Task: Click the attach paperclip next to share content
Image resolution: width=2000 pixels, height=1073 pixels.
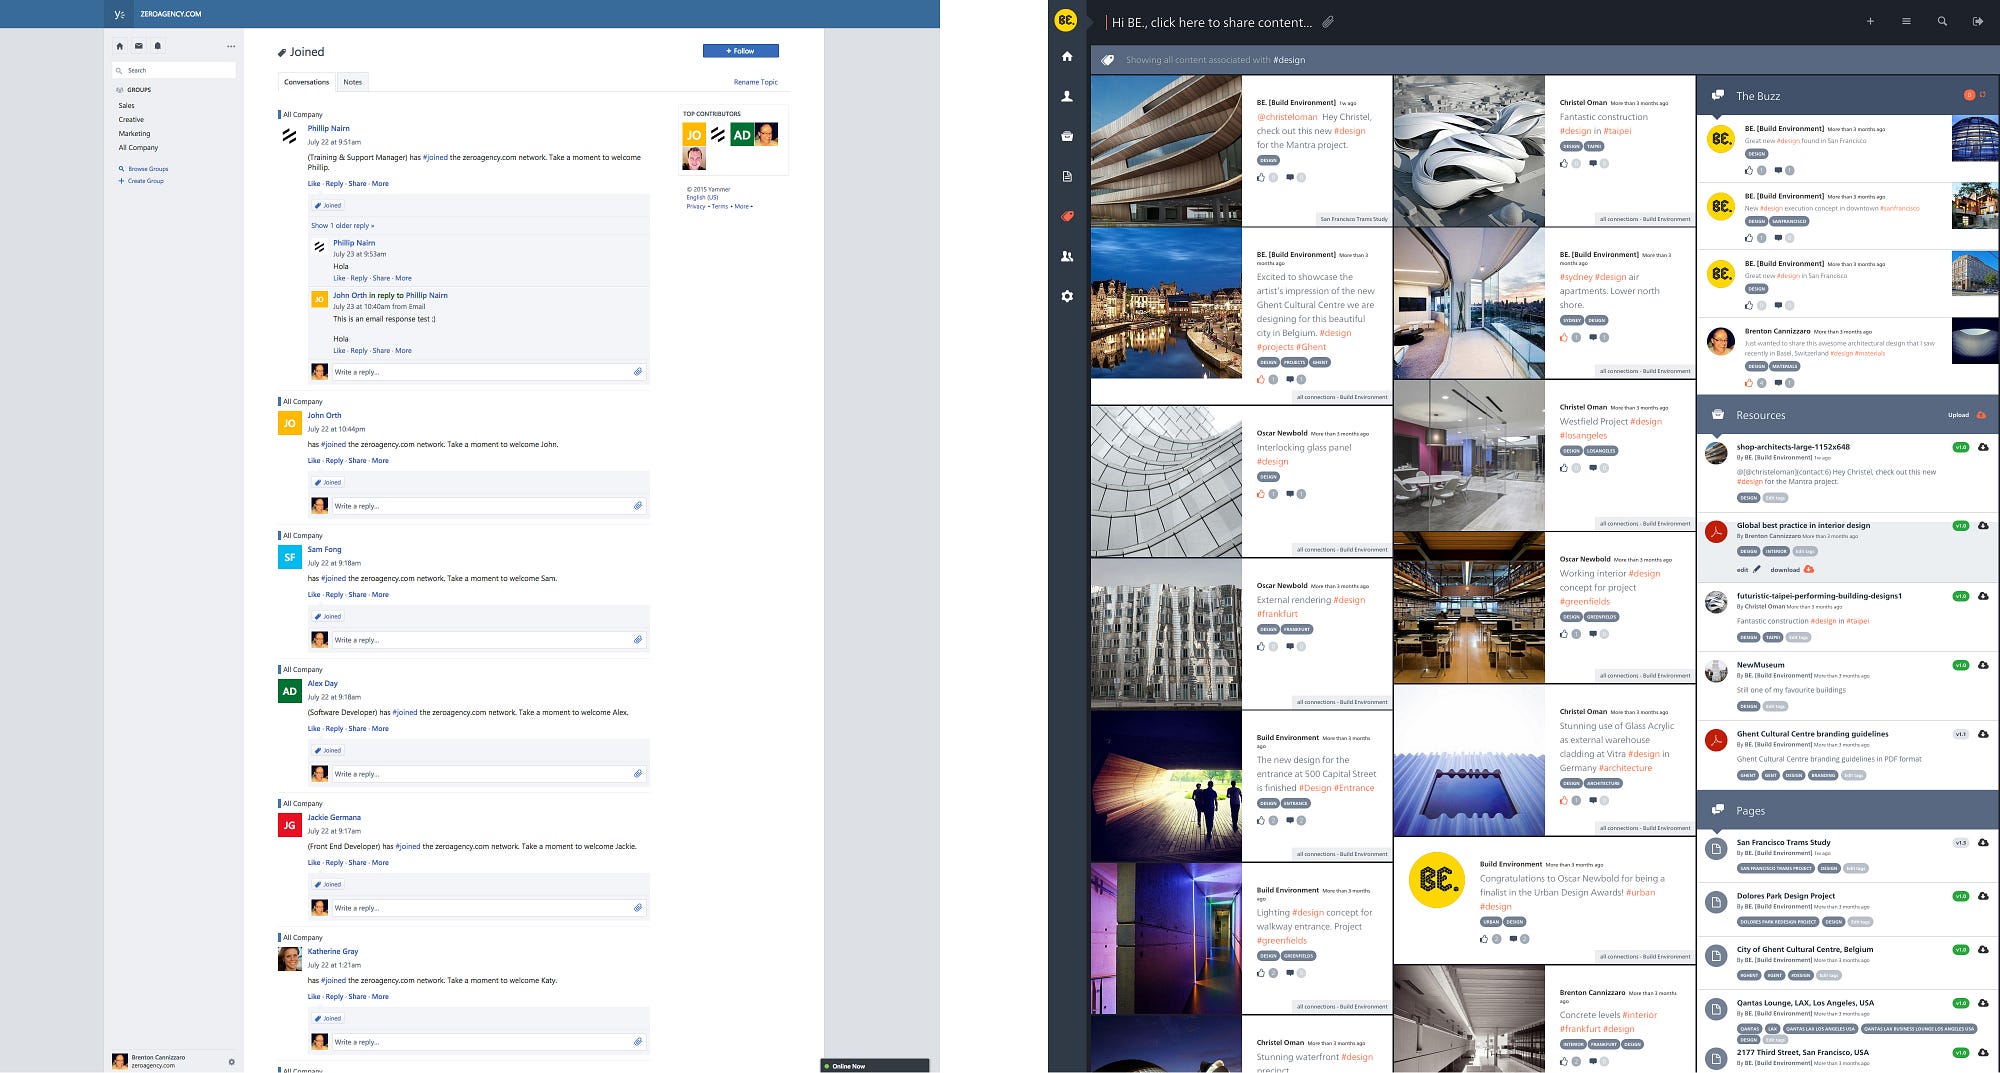Action: pos(1328,21)
